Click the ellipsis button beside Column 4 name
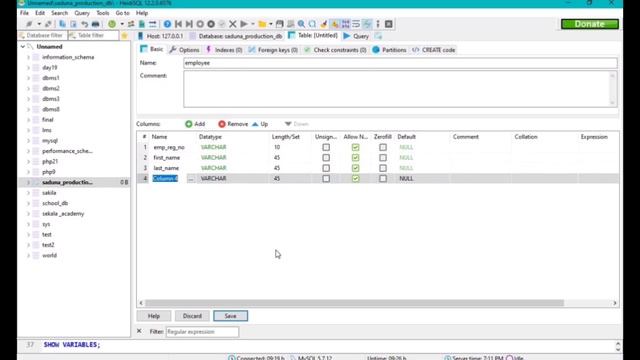This screenshot has width=640, height=360. [191, 178]
